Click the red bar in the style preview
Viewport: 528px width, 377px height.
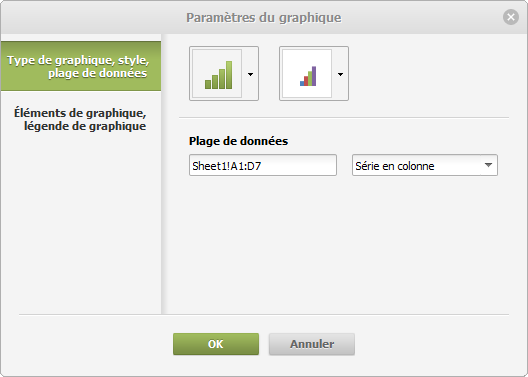[306, 81]
